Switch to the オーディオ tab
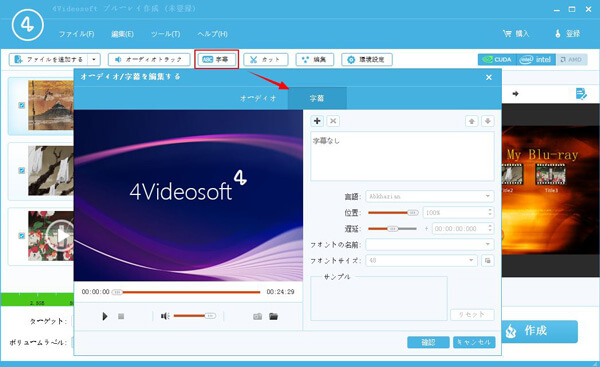 click(x=258, y=98)
